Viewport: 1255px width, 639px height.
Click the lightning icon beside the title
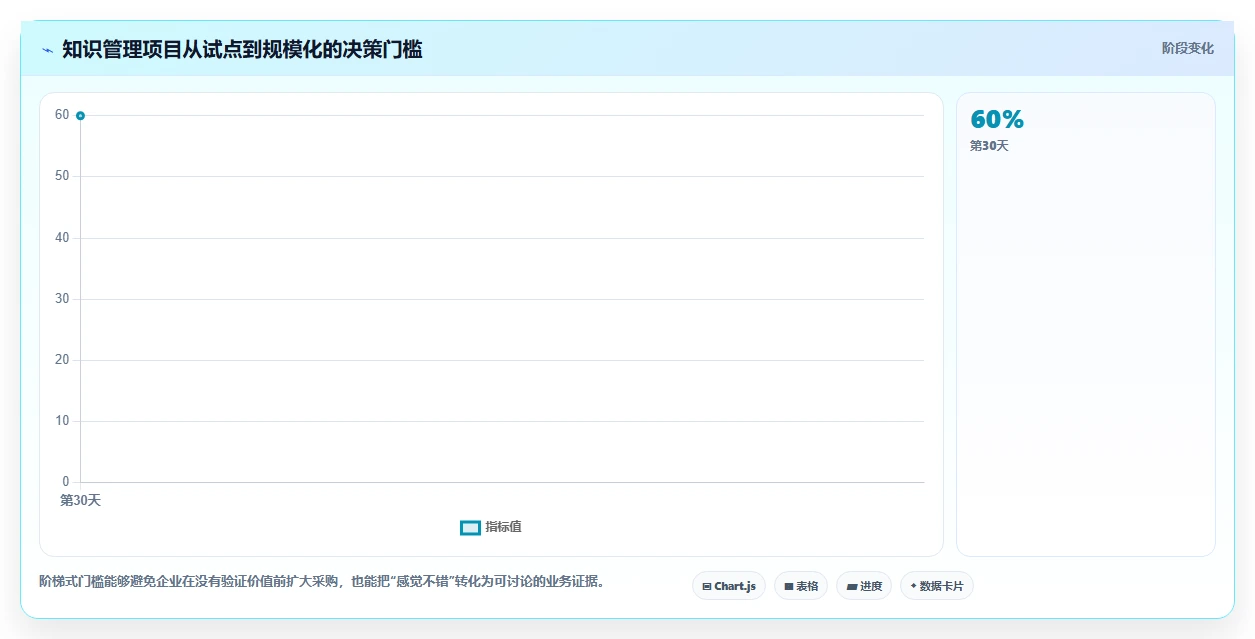48,50
